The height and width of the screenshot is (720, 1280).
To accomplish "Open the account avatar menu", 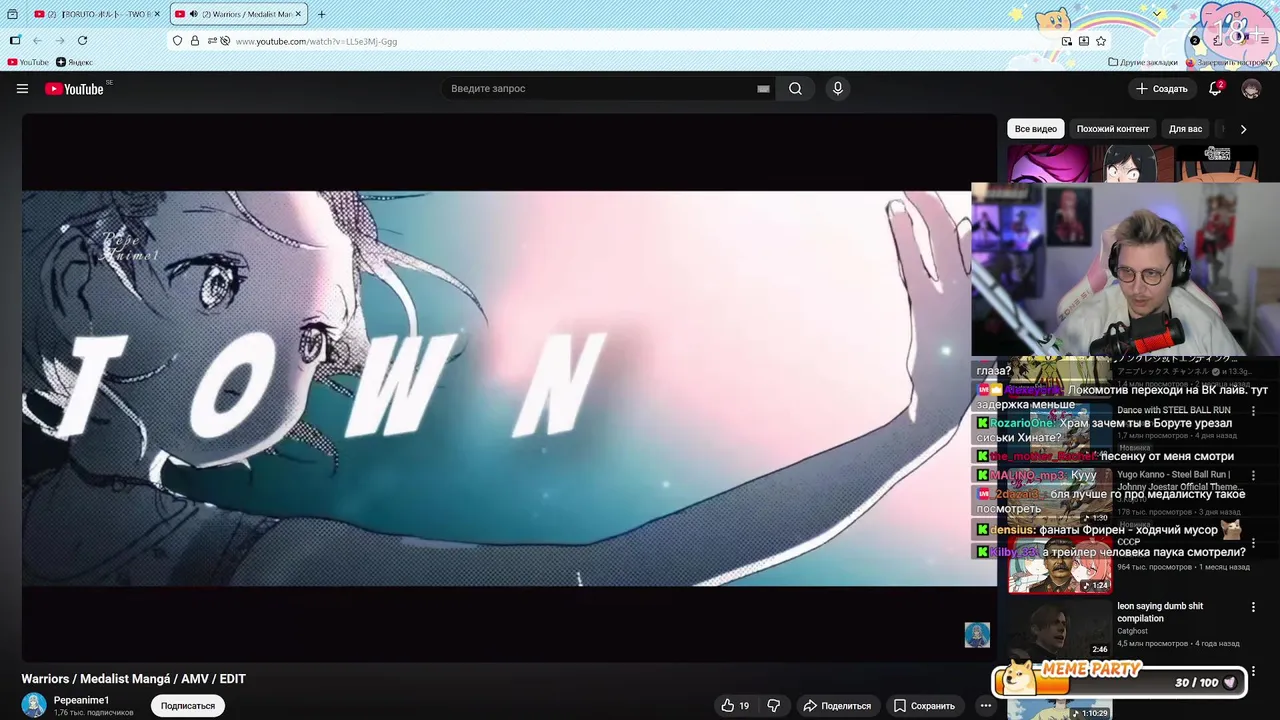I will (1251, 89).
